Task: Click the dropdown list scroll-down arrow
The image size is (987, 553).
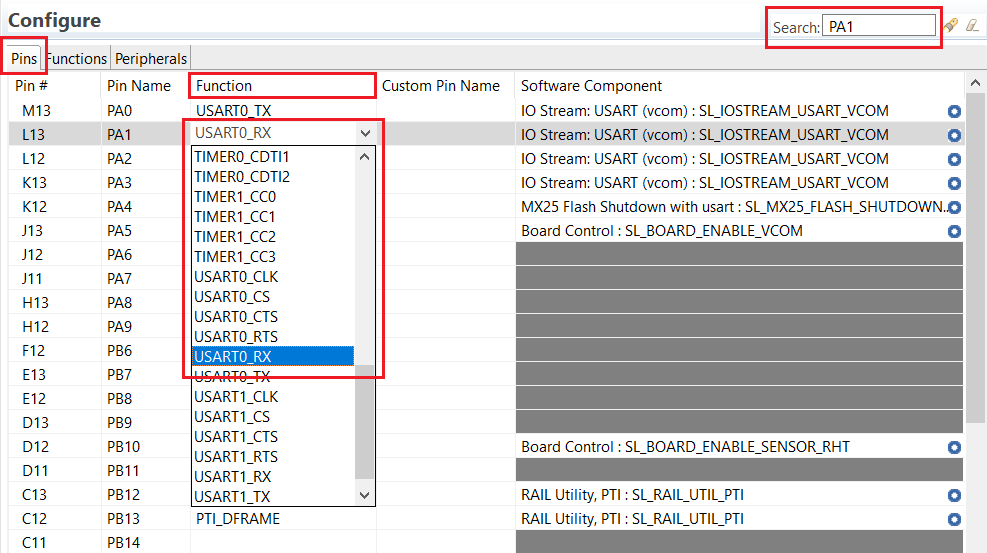Action: [x=364, y=496]
